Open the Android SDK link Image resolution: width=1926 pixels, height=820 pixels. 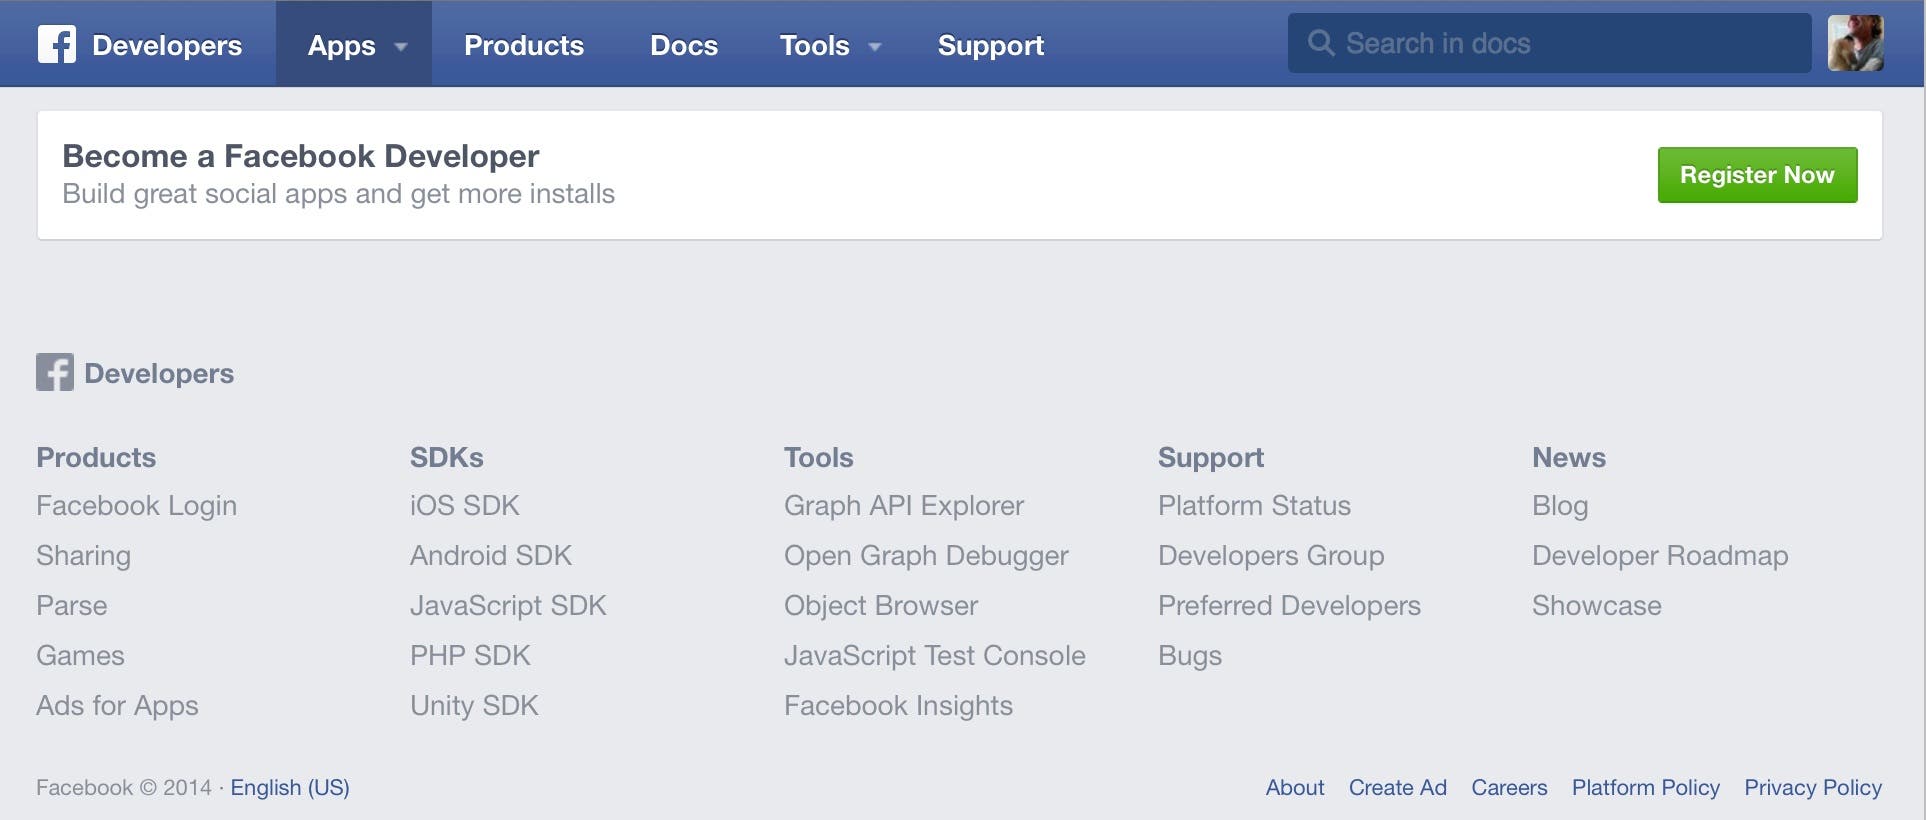[491, 555]
